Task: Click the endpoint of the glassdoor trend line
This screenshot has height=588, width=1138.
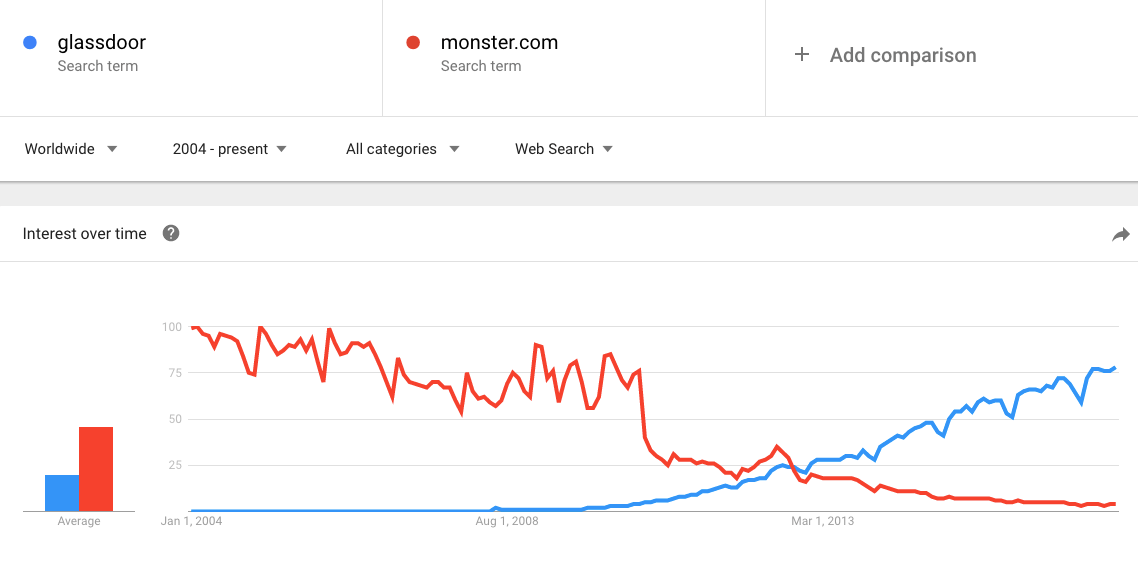Action: coord(1115,367)
